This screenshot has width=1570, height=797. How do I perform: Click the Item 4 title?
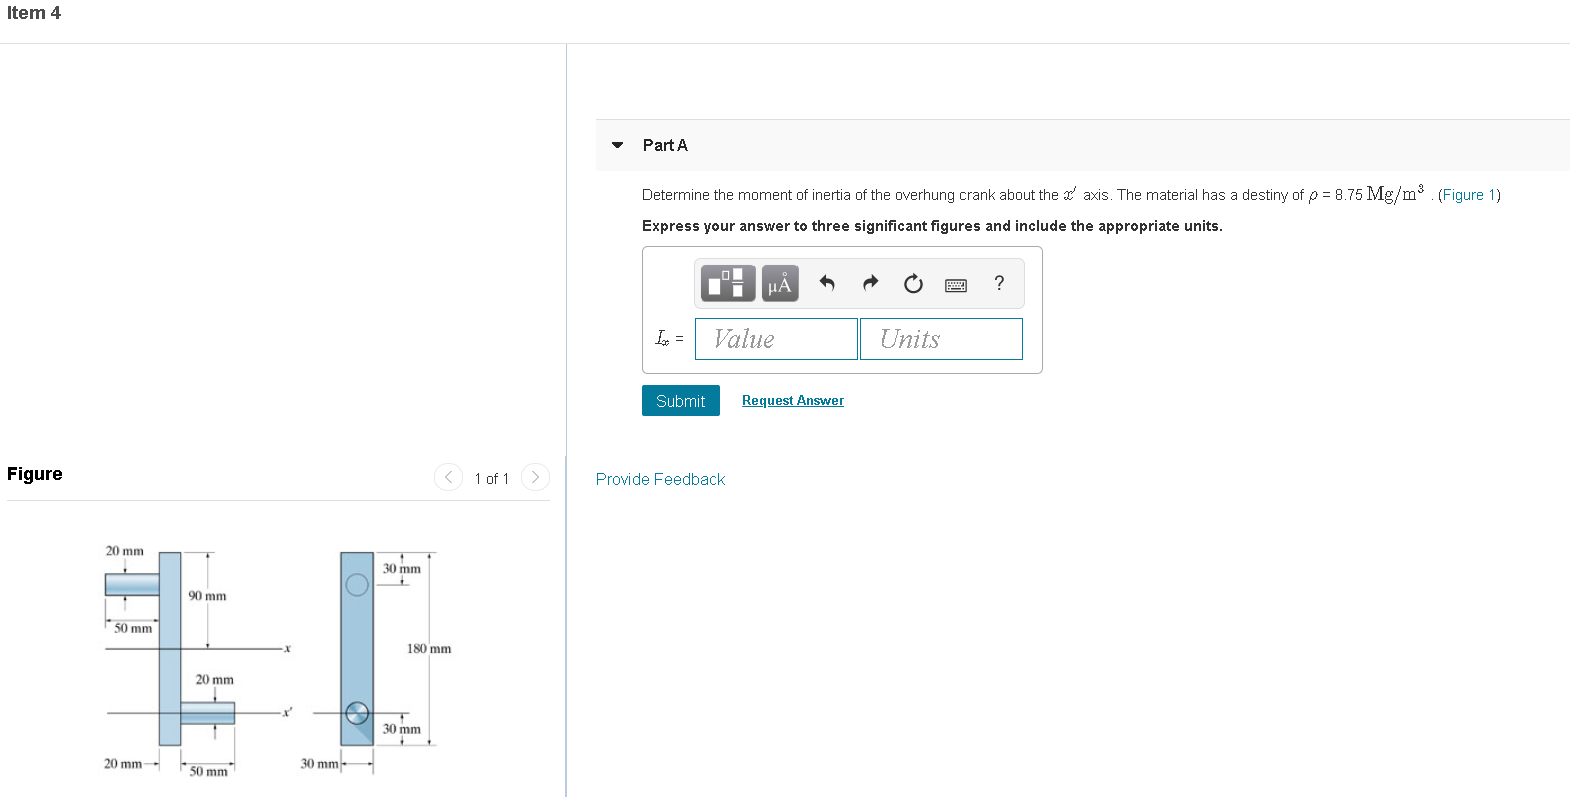[x=33, y=13]
